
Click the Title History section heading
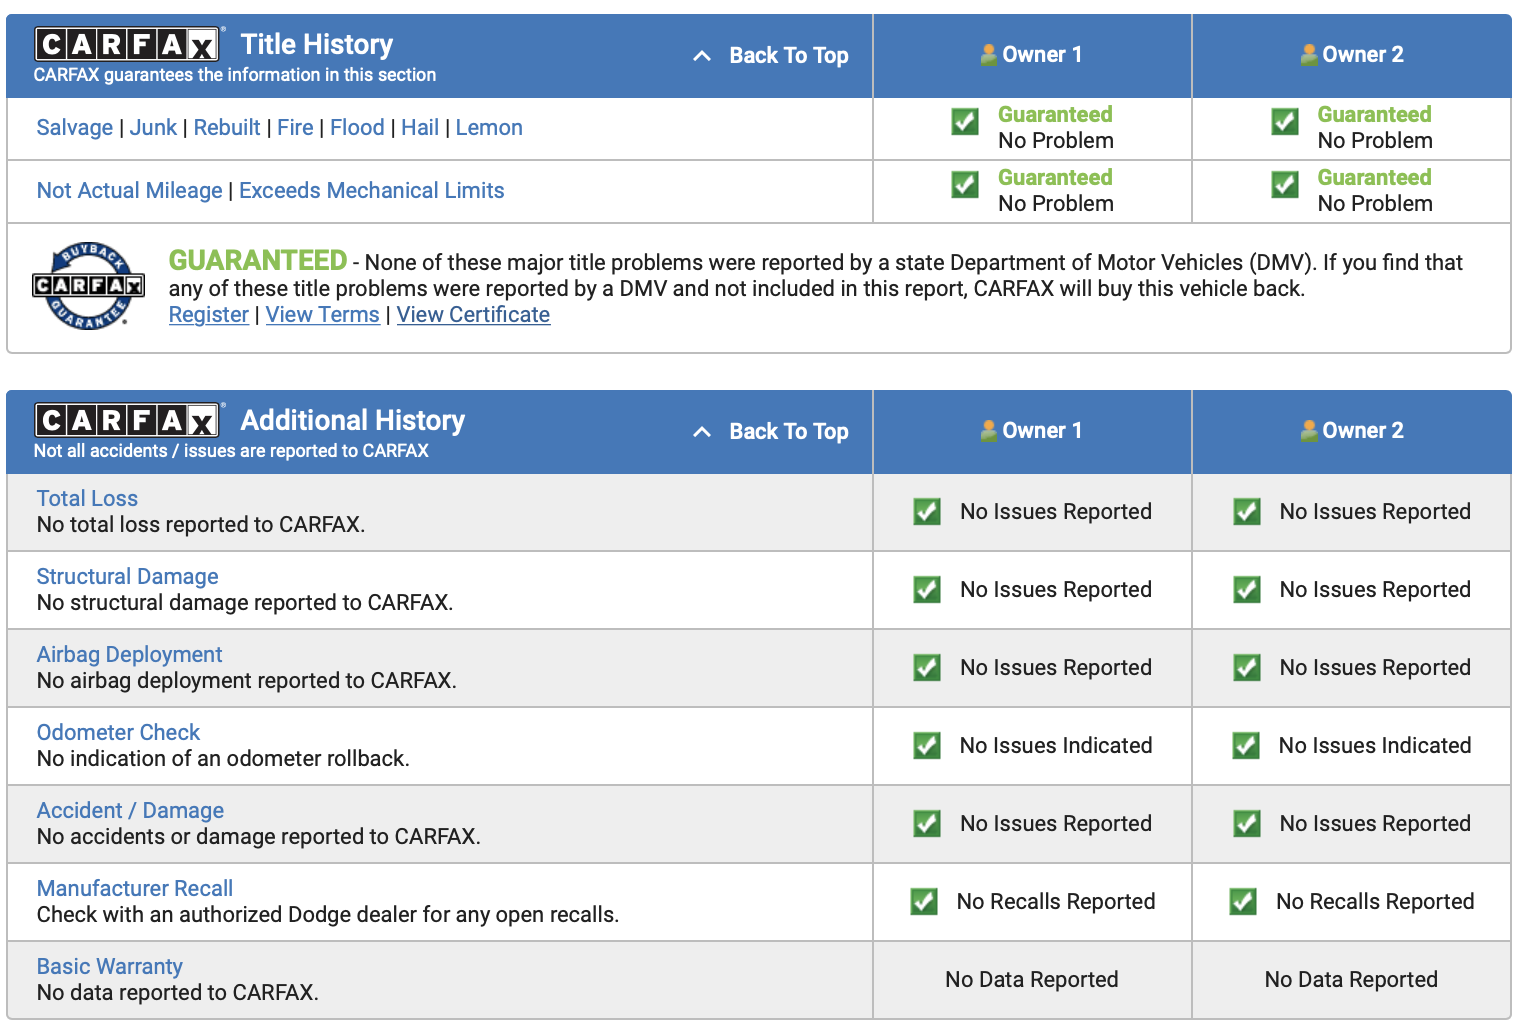click(x=317, y=44)
